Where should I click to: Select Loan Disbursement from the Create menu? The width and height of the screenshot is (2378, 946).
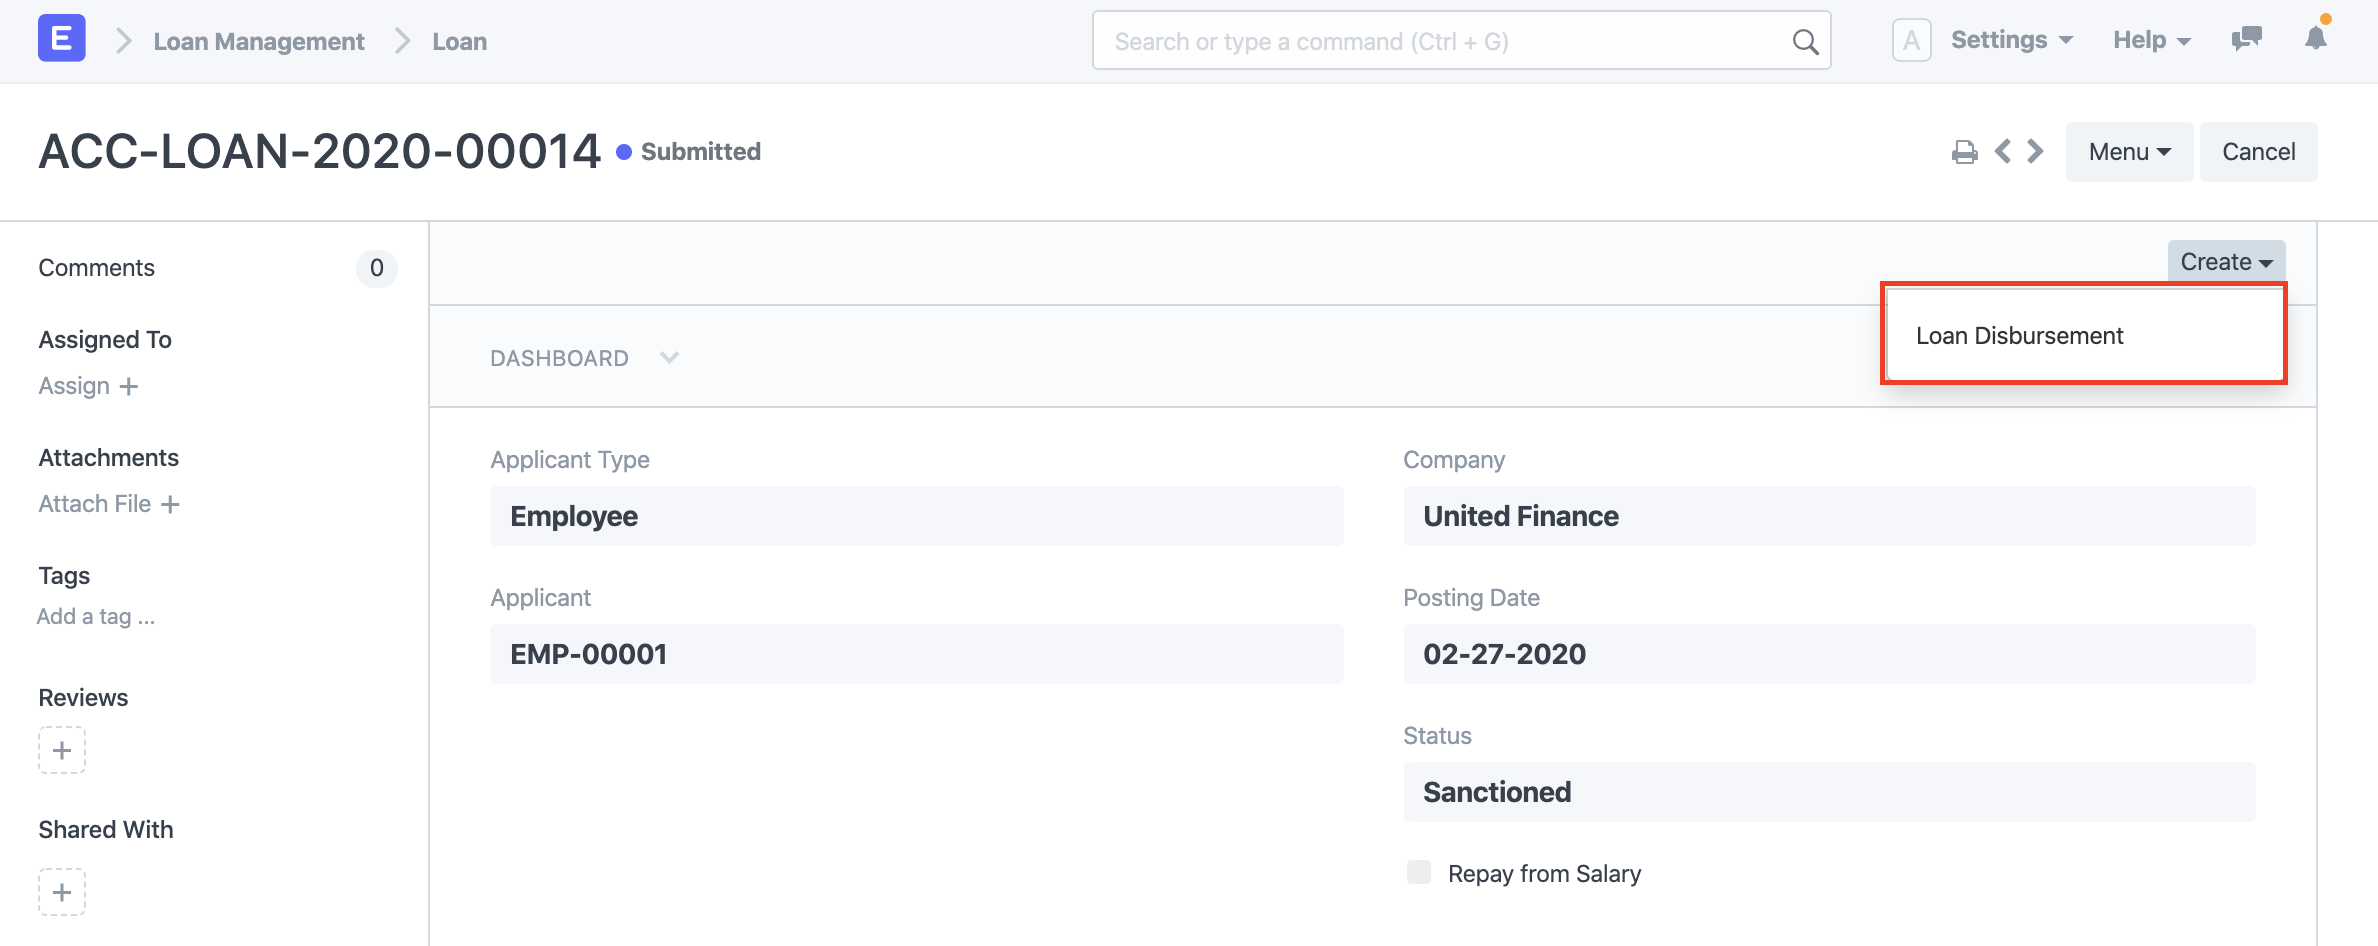pos(2020,335)
